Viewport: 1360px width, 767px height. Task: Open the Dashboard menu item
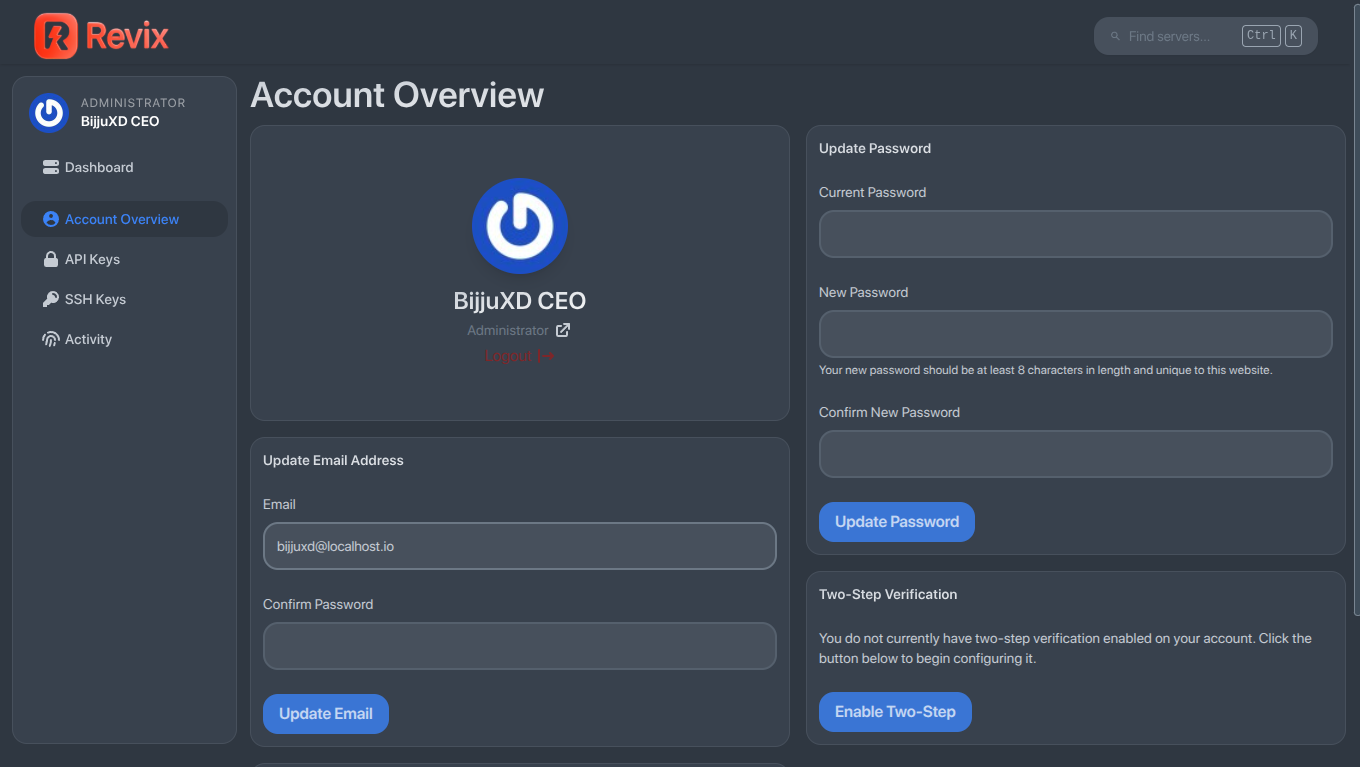[x=124, y=167]
